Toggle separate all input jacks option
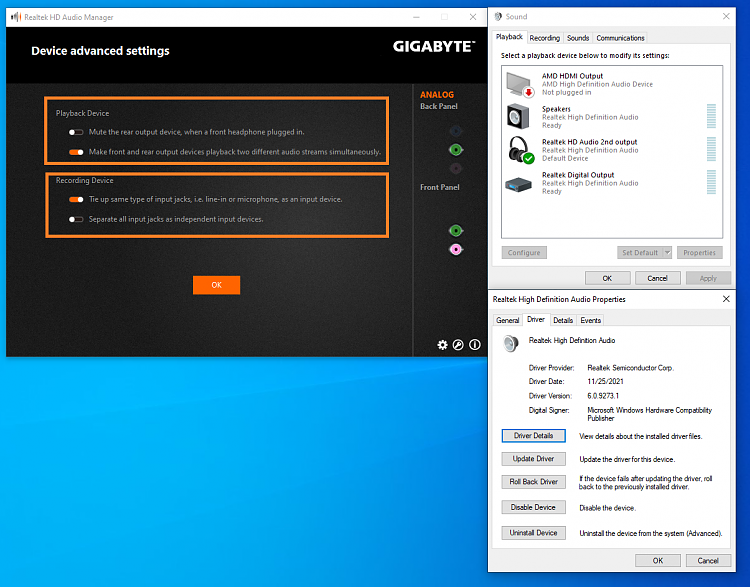This screenshot has width=750, height=587. click(76, 220)
